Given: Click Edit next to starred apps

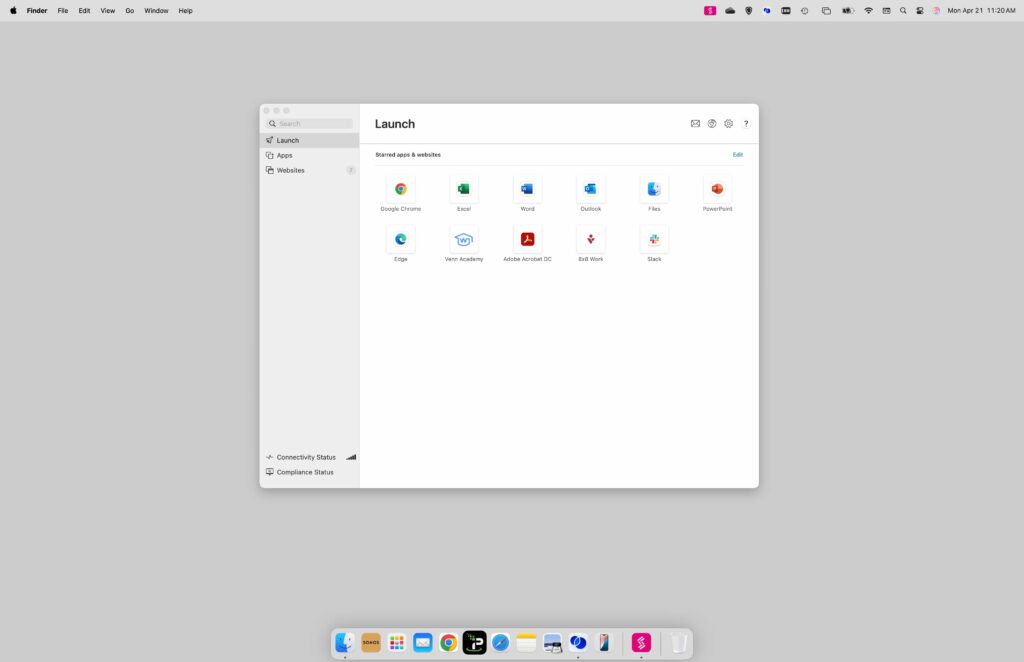Looking at the screenshot, I should point(738,155).
